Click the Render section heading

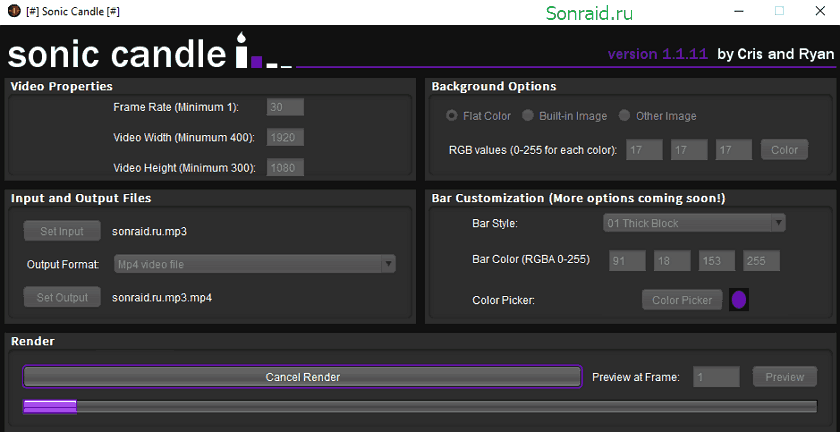[33, 341]
